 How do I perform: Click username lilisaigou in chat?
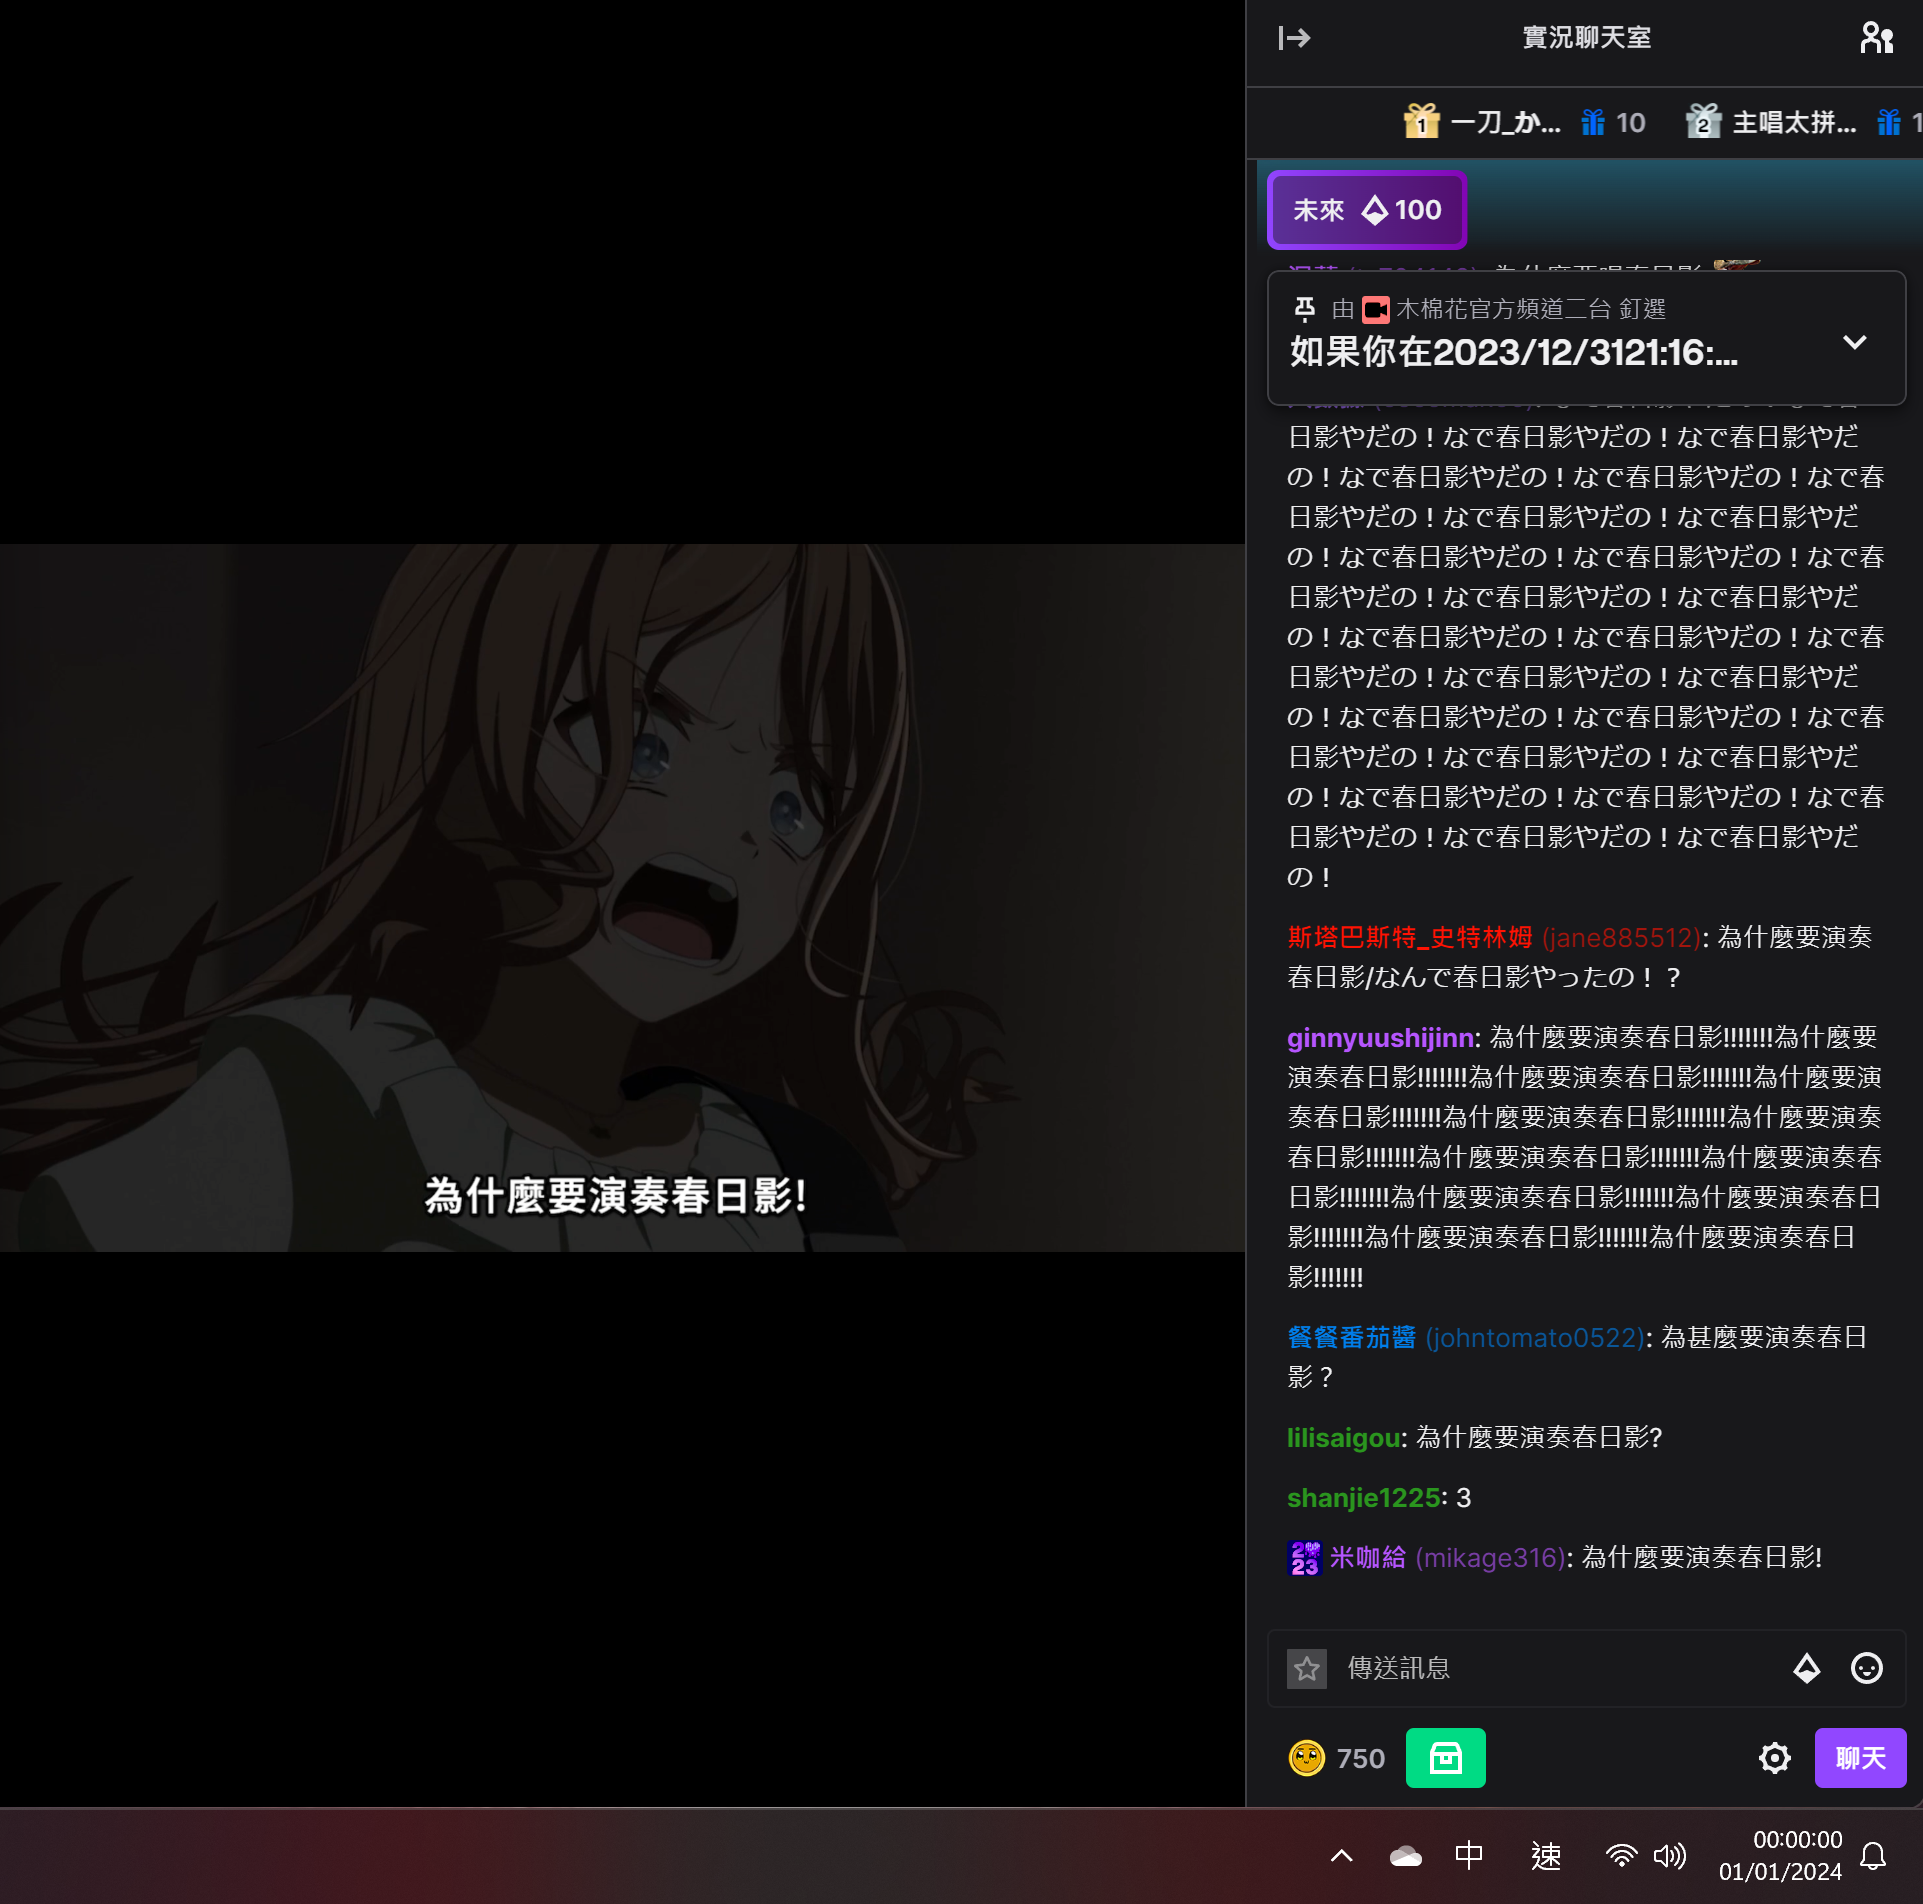1343,1438
